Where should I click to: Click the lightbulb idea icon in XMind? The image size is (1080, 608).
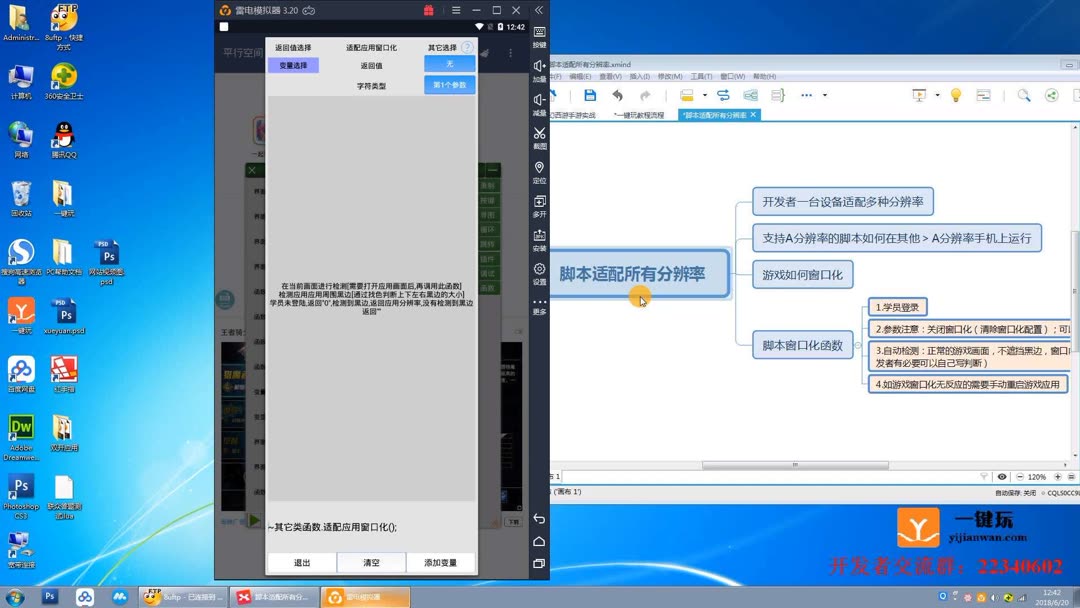click(955, 95)
